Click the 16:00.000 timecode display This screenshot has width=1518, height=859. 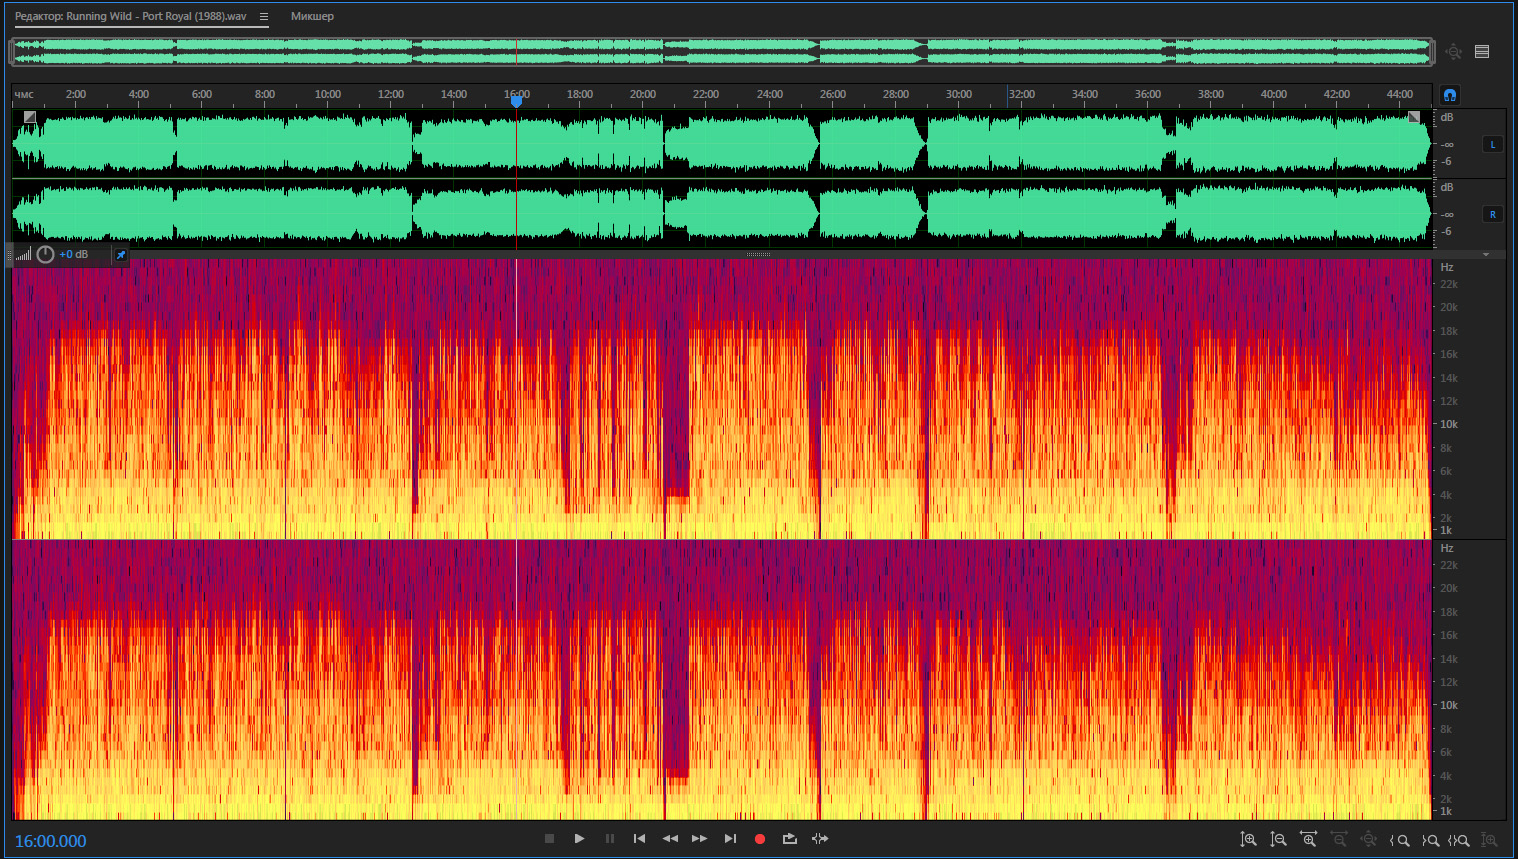coord(50,841)
